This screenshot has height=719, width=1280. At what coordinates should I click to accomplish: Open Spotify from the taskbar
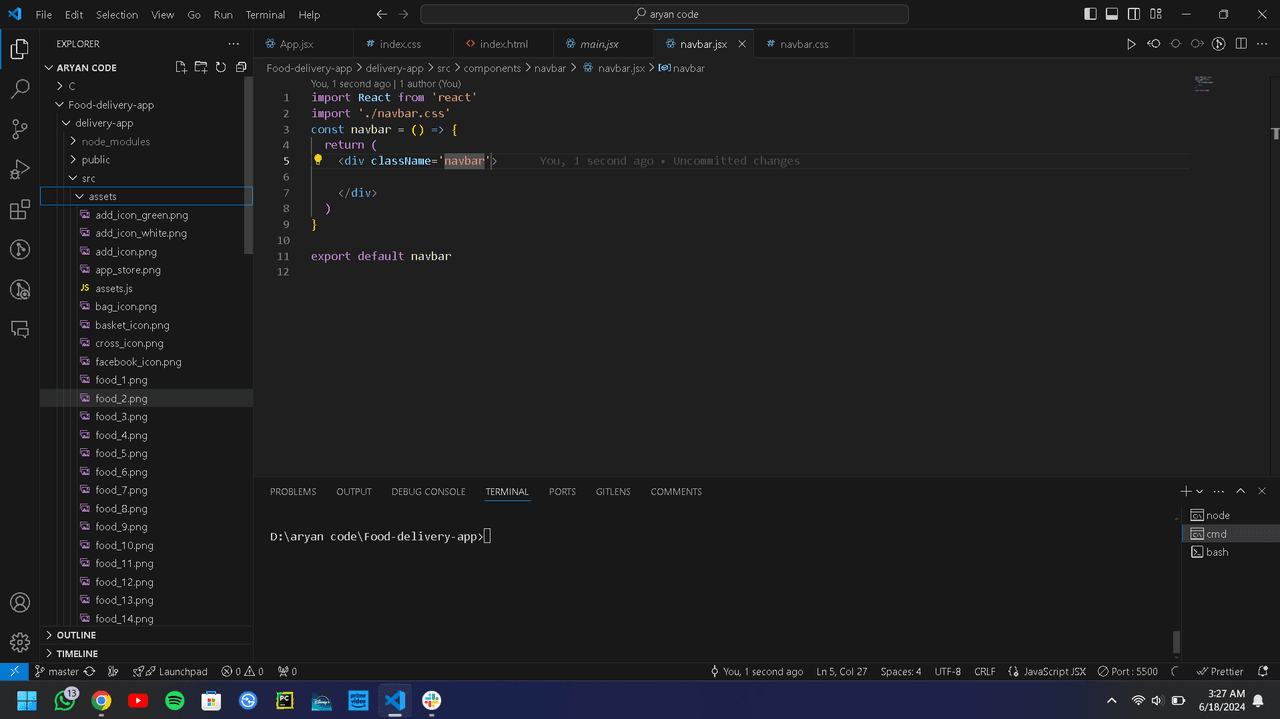tap(174, 701)
